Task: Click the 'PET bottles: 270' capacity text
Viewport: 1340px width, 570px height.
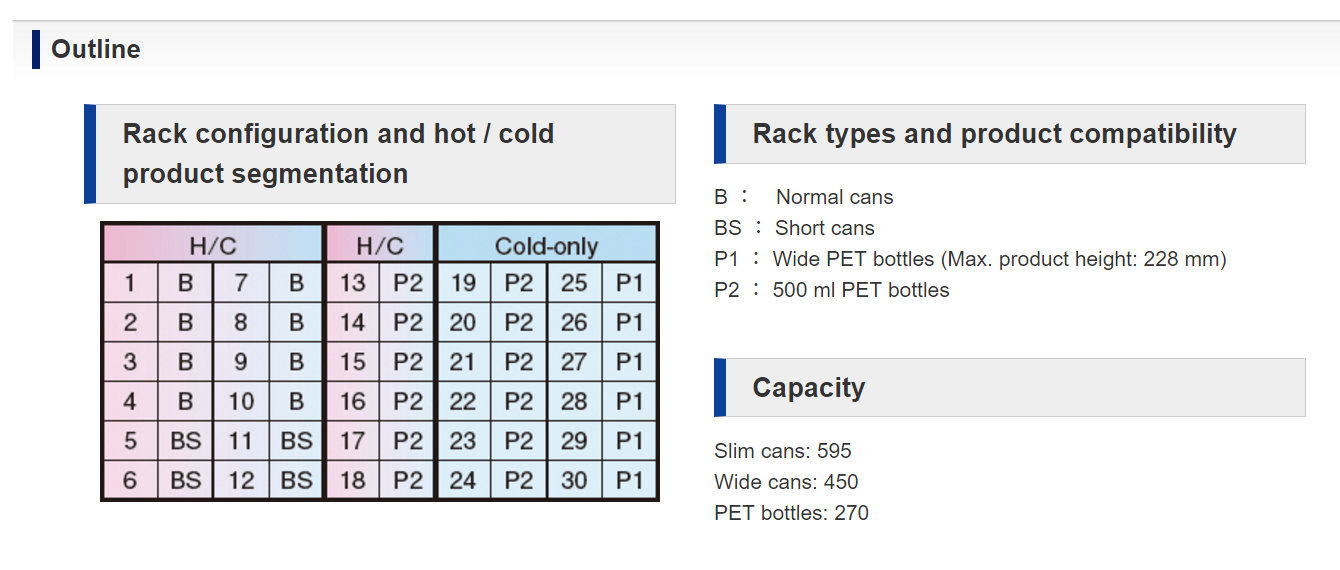Action: pyautogui.click(x=791, y=513)
